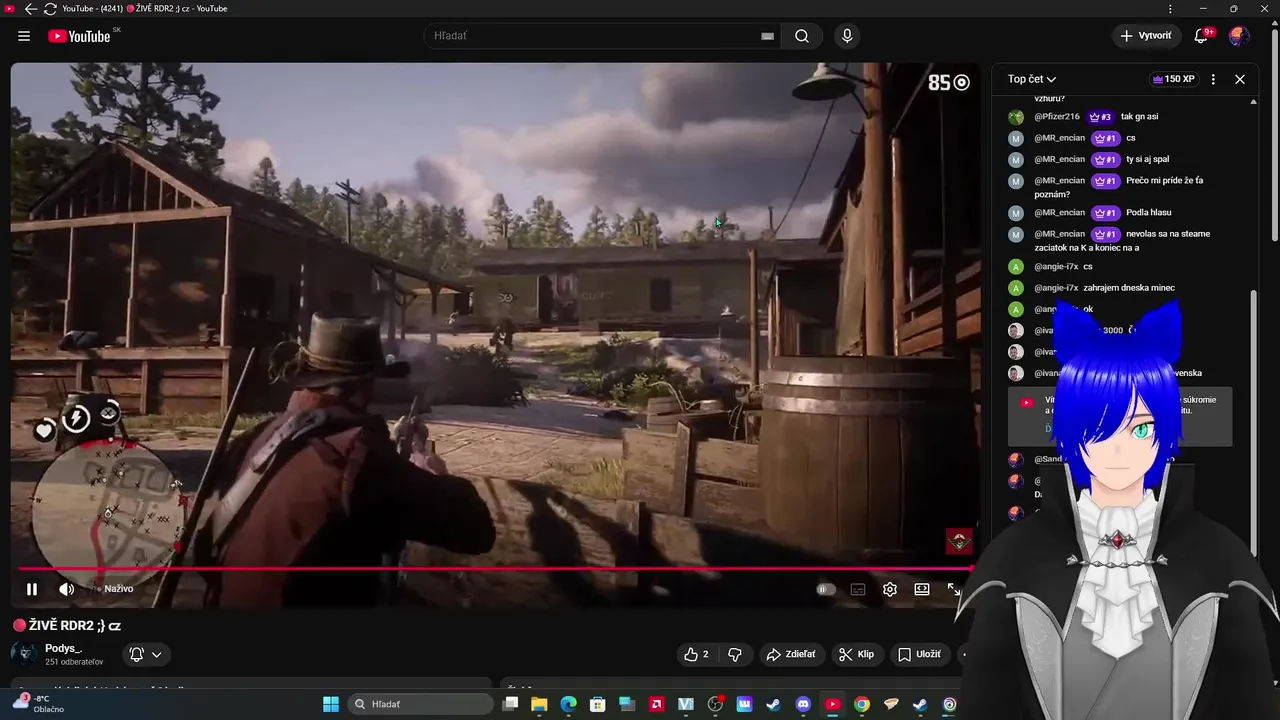Open the weather widget showing -8°C
The image size is (1280, 720).
pyautogui.click(x=40, y=704)
